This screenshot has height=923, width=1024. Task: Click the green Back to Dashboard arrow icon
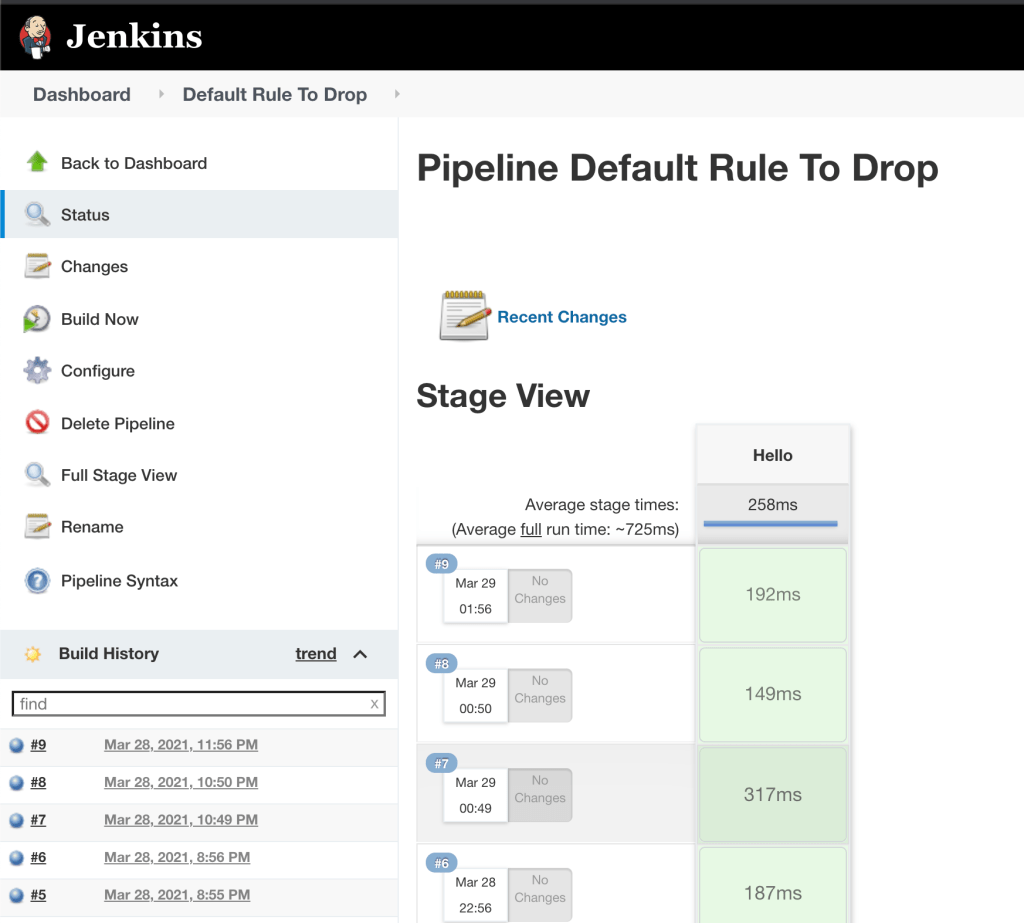(37, 162)
